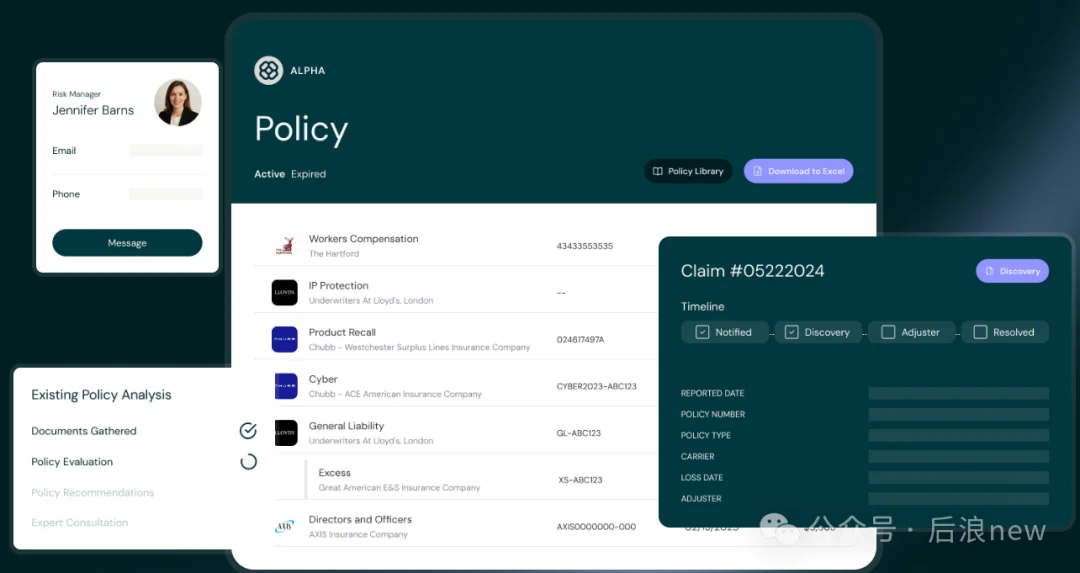
Task: Switch to the Active policies tab
Action: coord(269,174)
